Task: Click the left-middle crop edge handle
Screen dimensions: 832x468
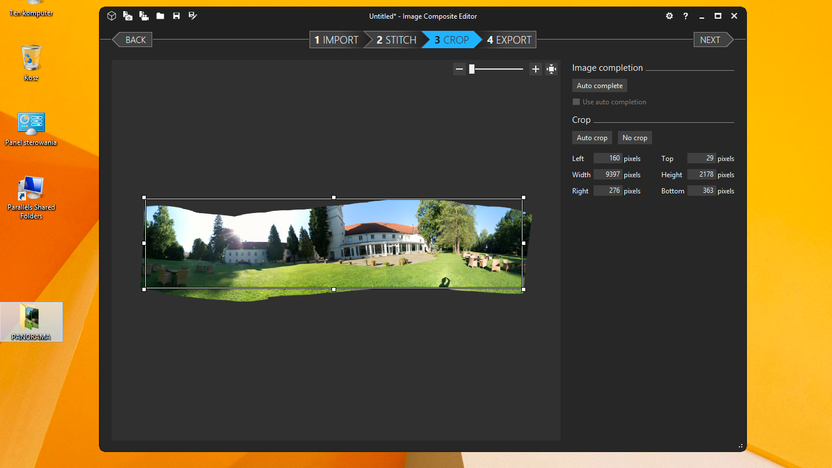Action: tap(144, 244)
